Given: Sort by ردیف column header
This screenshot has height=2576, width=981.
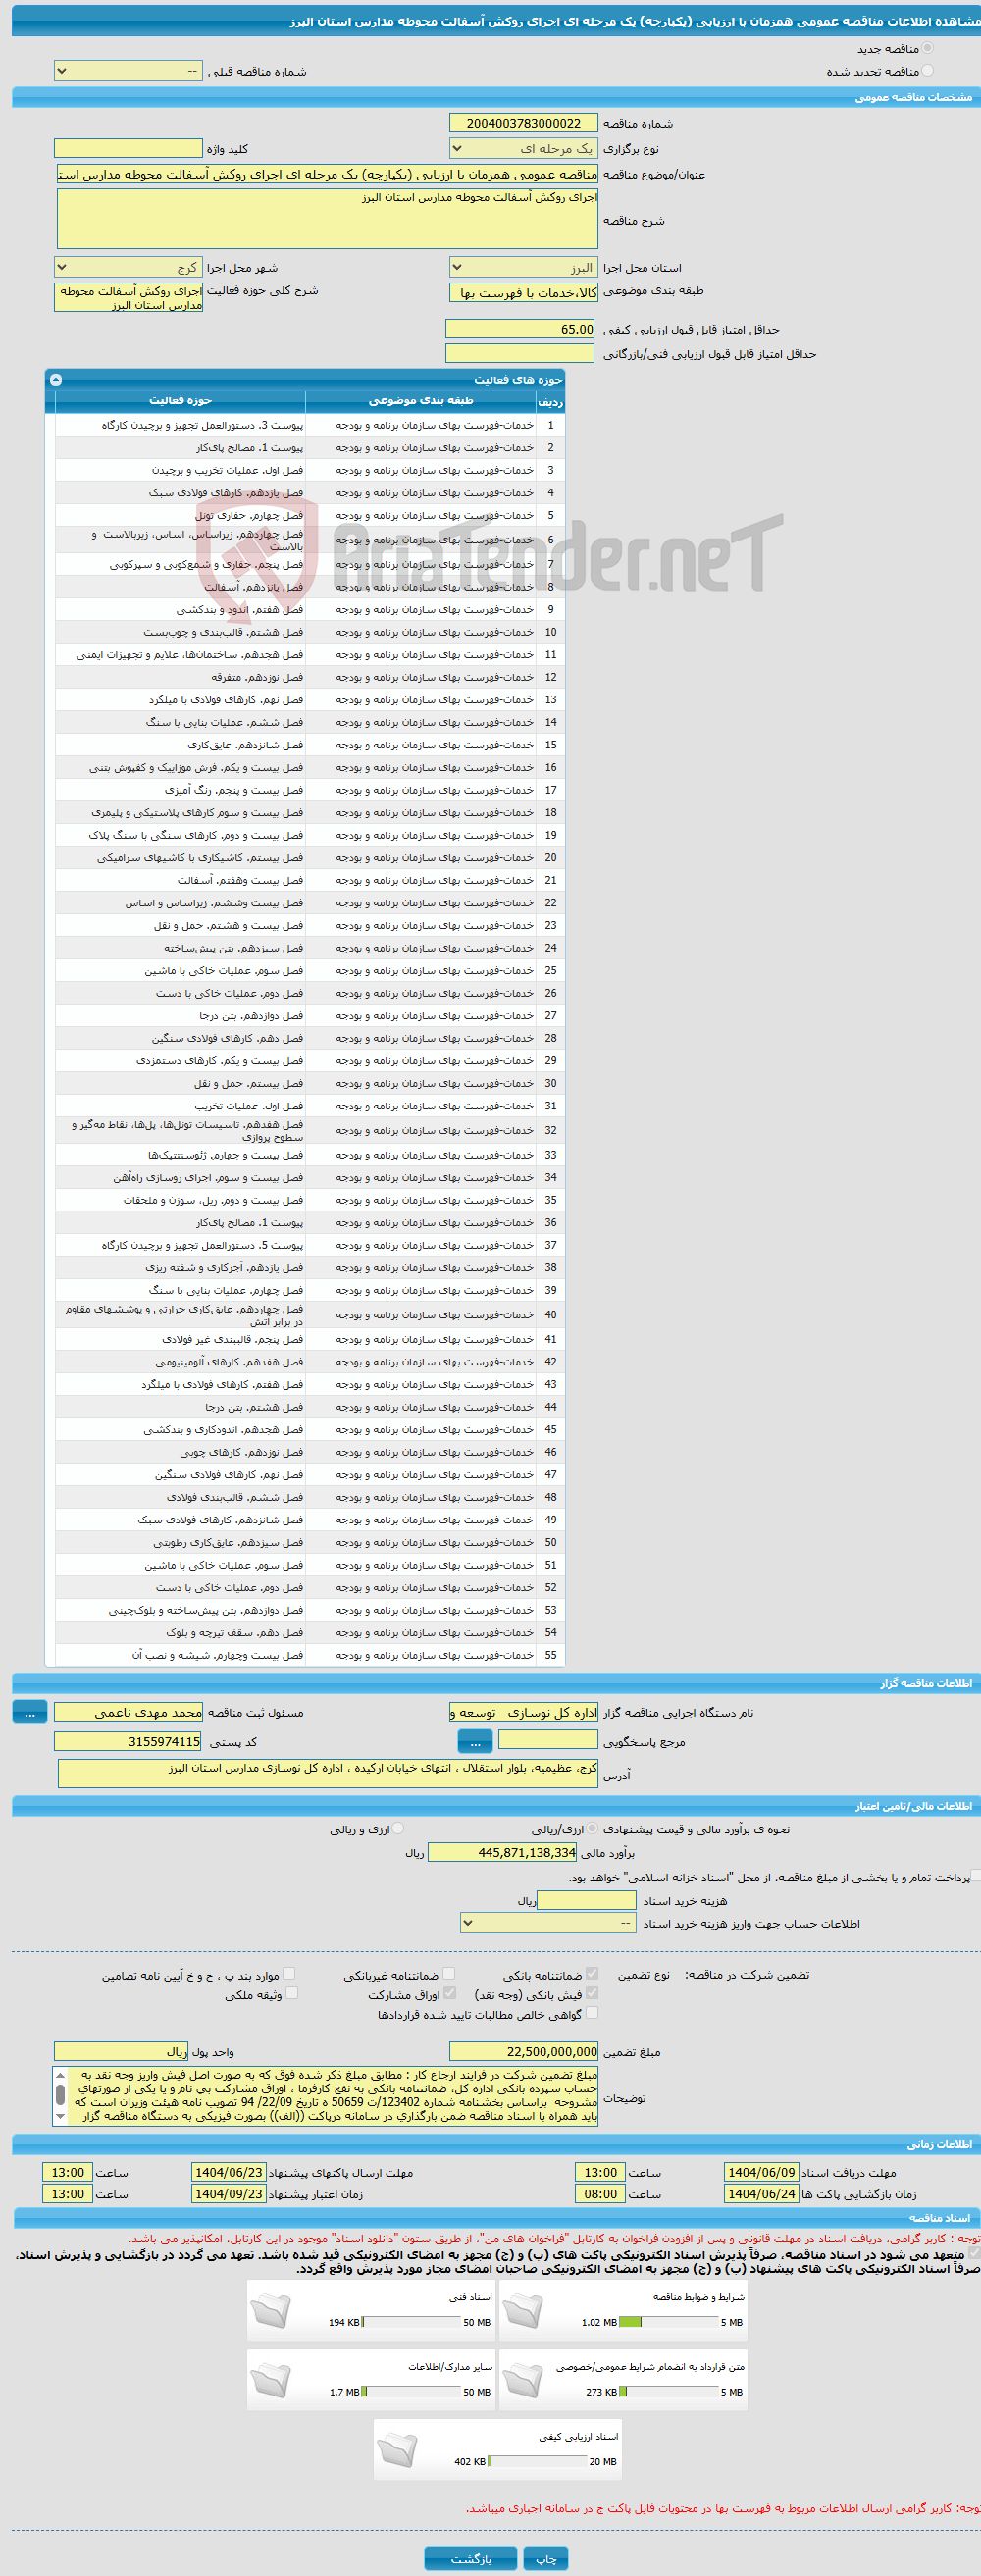Looking at the screenshot, I should [551, 400].
